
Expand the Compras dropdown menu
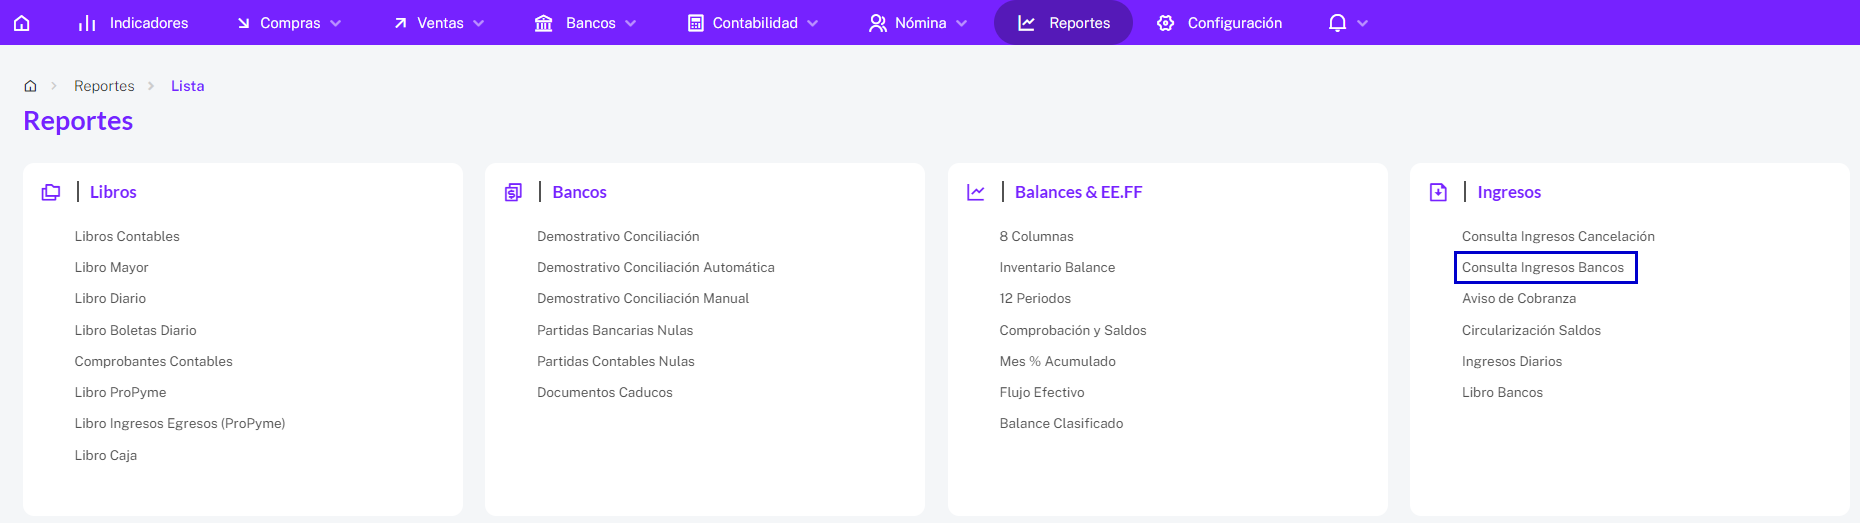[x=290, y=22]
